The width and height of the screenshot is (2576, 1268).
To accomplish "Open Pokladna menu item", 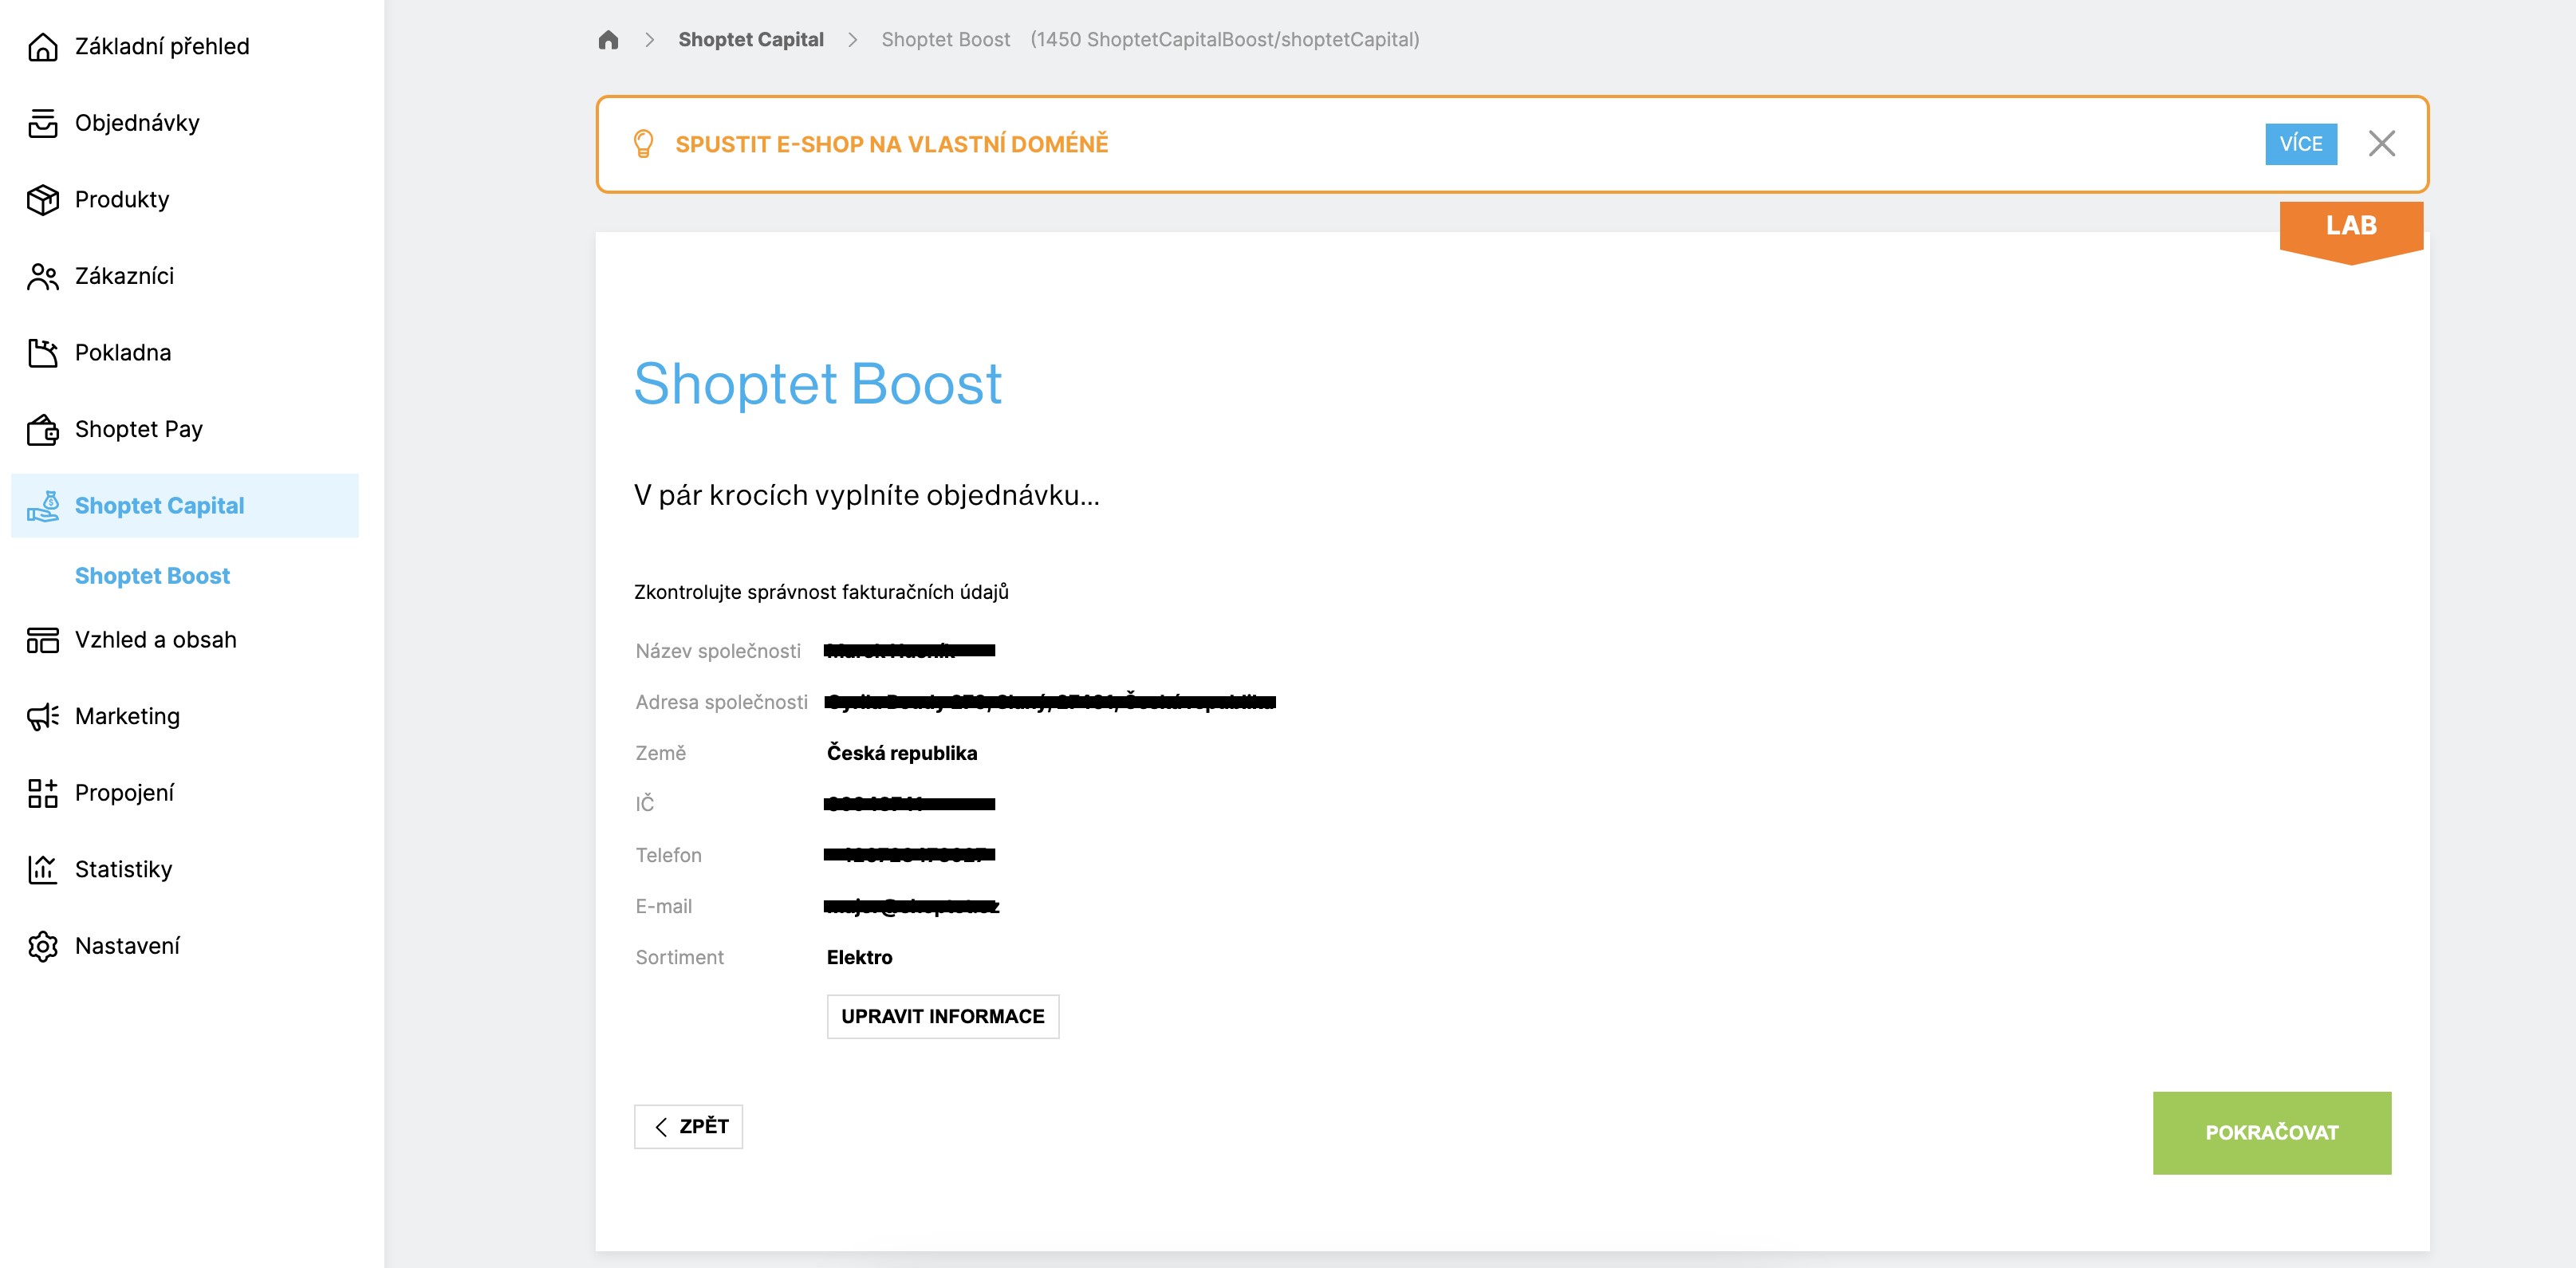I will pyautogui.click(x=185, y=352).
